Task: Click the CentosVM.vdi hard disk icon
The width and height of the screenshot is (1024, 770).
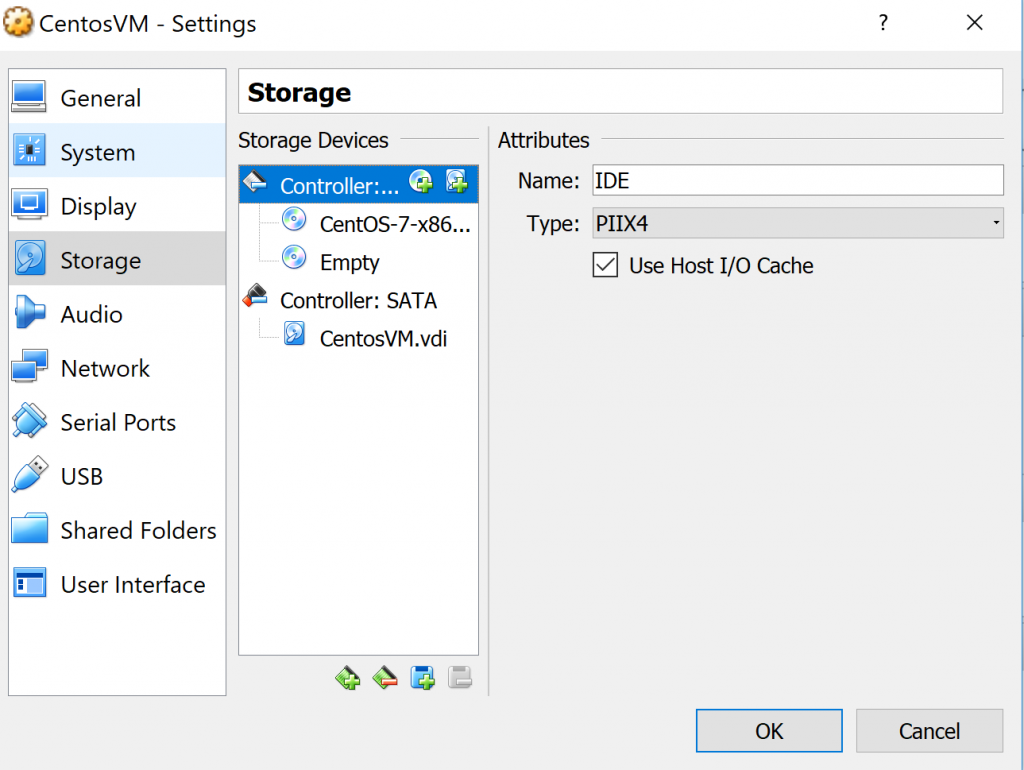Action: point(295,333)
